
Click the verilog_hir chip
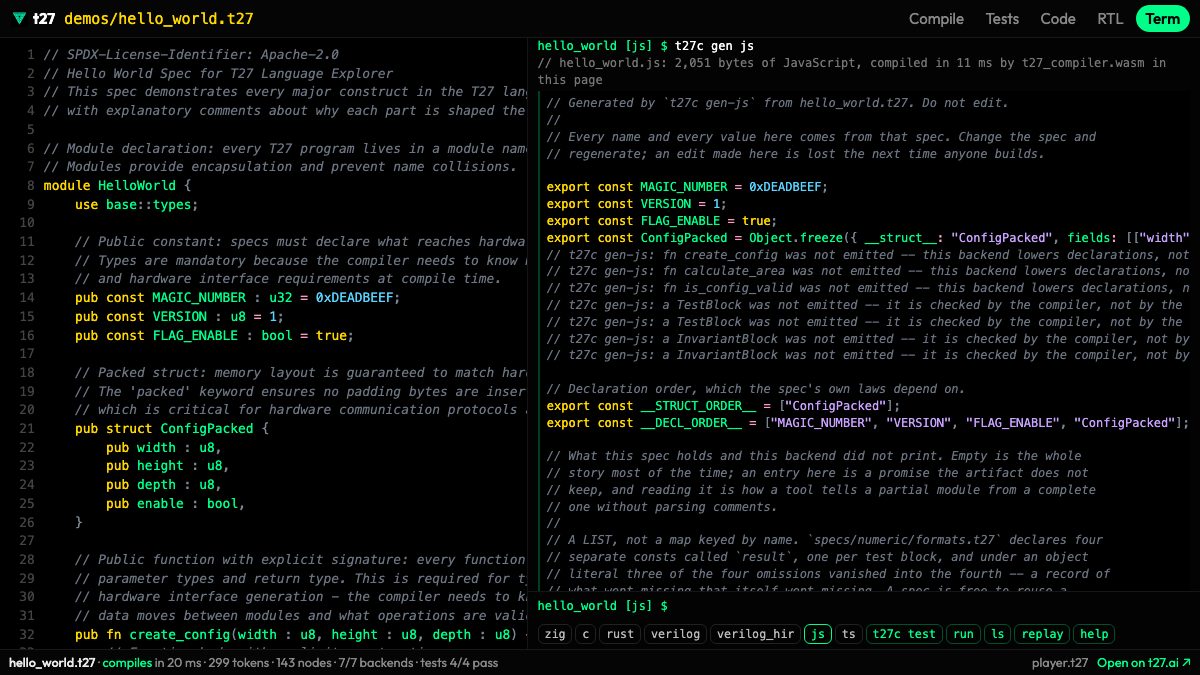click(x=755, y=634)
